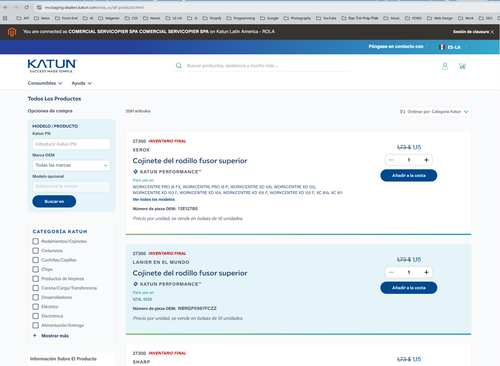
Task: Open the site information icon in address bar
Action: (39, 7)
